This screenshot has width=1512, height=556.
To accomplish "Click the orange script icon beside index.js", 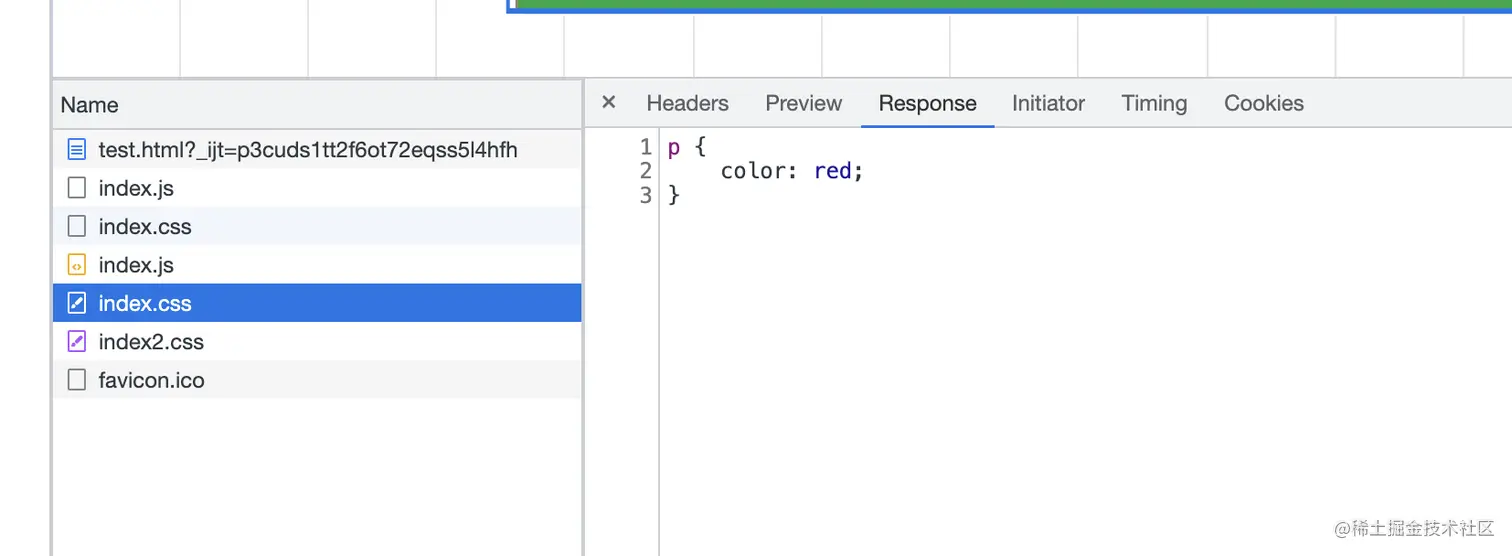I will tap(77, 265).
